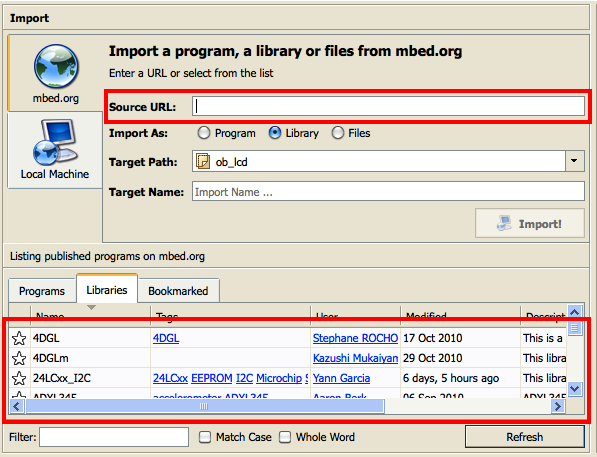This screenshot has height=457, width=597.
Task: Open the Bookmarked tab
Action: pyautogui.click(x=178, y=291)
